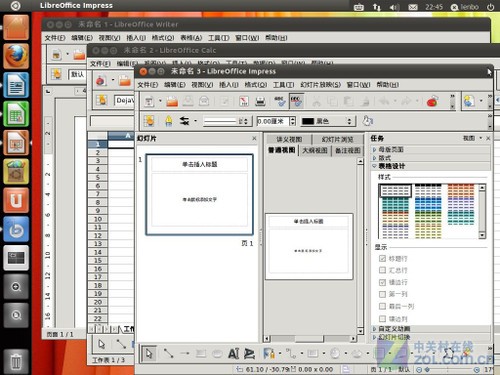Expand 母版页面 section in task pane
This screenshot has height=375, width=500.
[431, 150]
